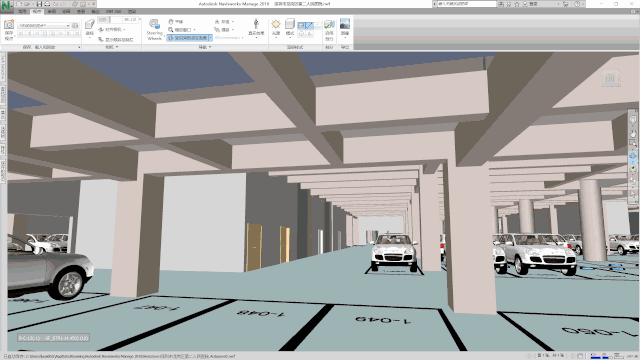Select Walk on the navigation bar
This screenshot has height=360, width=640.
pyautogui.click(x=633, y=181)
